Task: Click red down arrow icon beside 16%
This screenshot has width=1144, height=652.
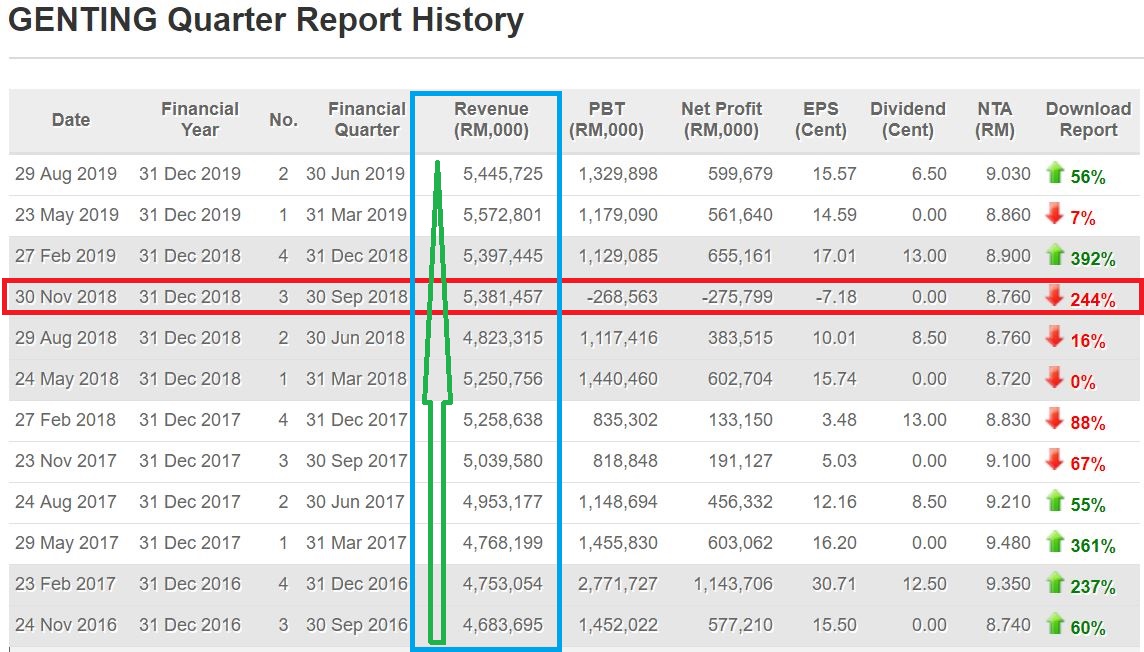Action: (x=1055, y=336)
